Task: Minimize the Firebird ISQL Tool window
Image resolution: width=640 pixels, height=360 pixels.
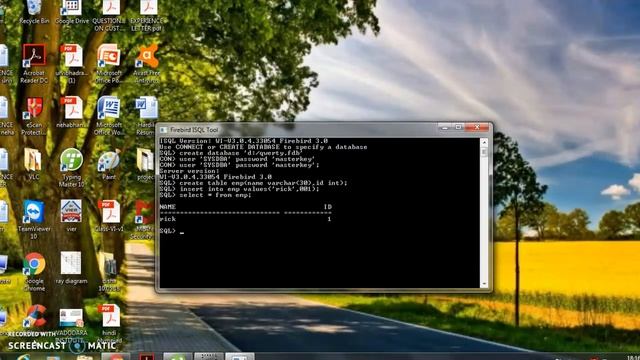Action: tap(445, 128)
